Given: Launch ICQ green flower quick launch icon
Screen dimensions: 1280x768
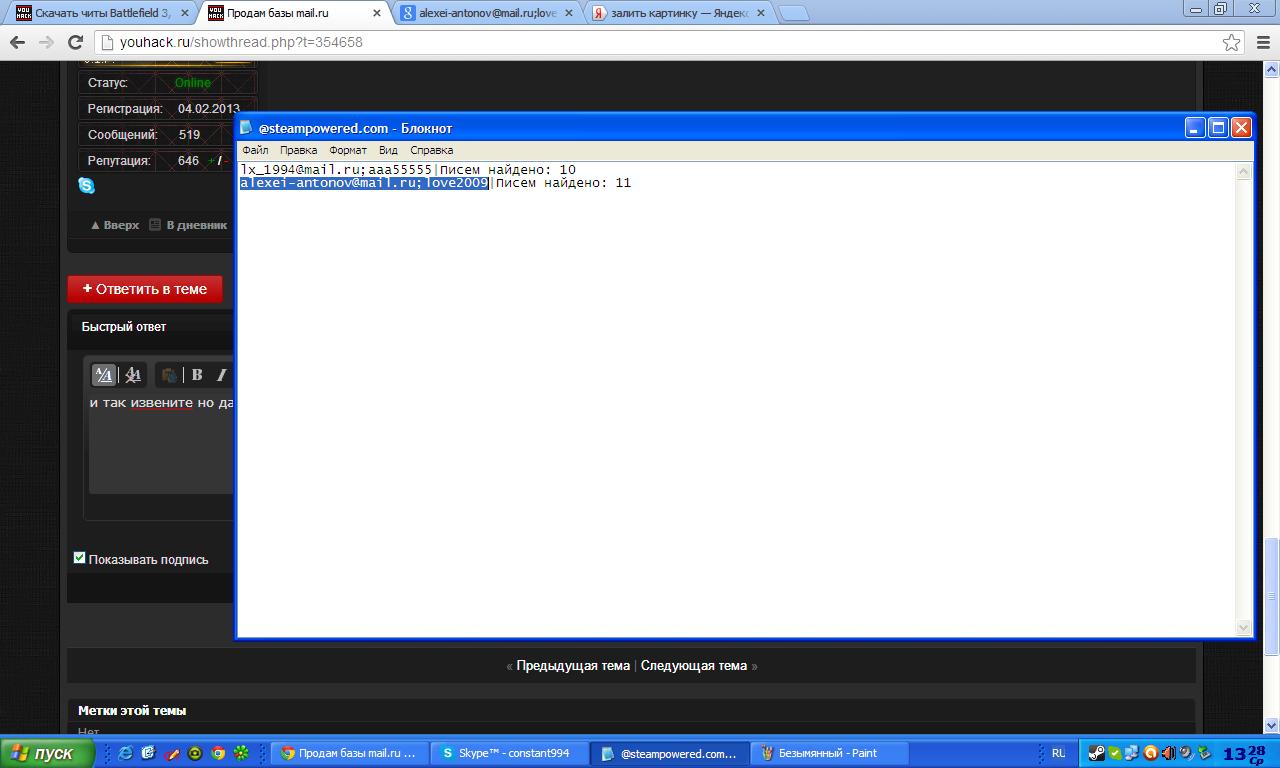Looking at the screenshot, I should 241,753.
